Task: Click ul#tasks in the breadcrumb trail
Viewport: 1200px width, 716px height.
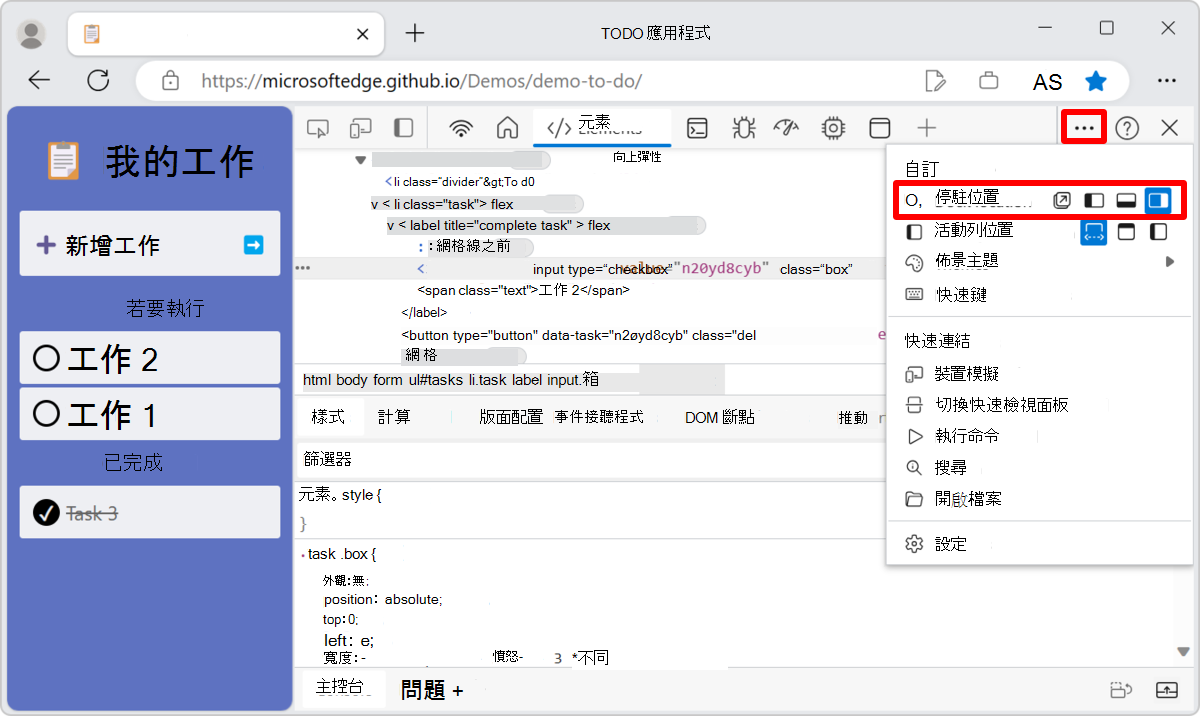Action: [x=436, y=380]
